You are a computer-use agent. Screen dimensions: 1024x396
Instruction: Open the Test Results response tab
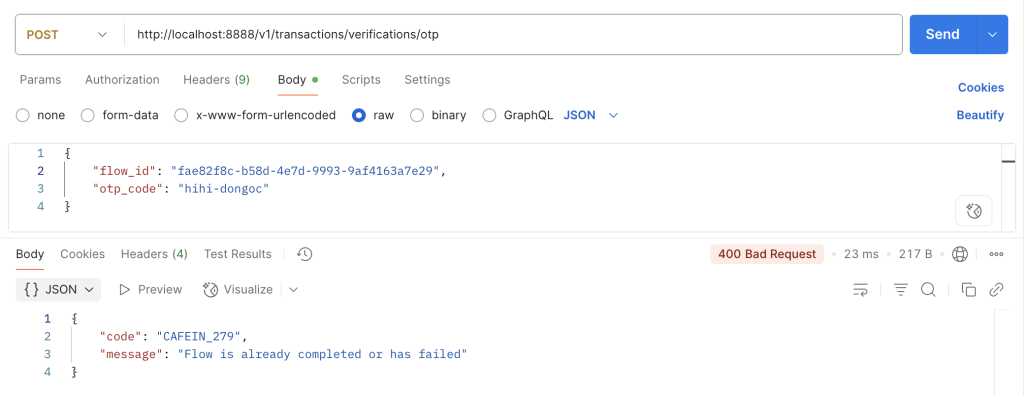pos(238,254)
